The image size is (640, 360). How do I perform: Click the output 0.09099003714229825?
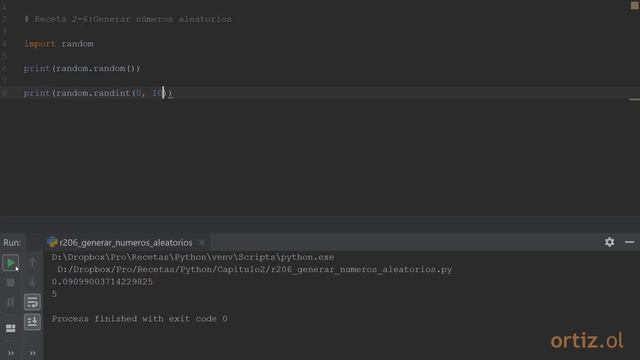[102, 282]
